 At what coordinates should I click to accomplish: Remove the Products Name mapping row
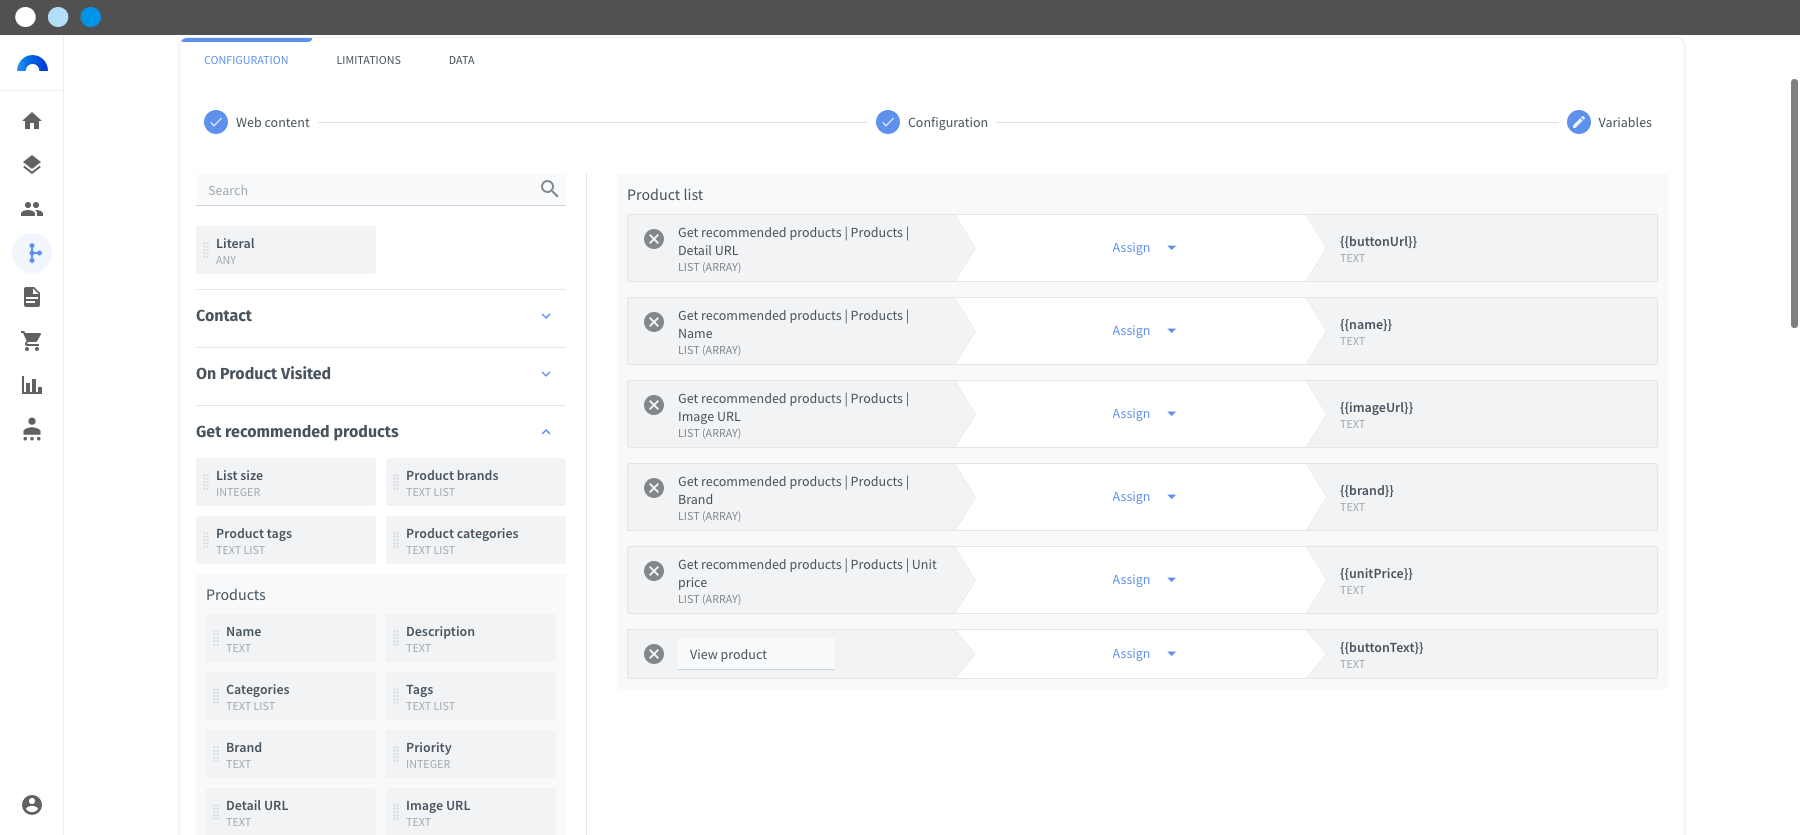coord(654,322)
